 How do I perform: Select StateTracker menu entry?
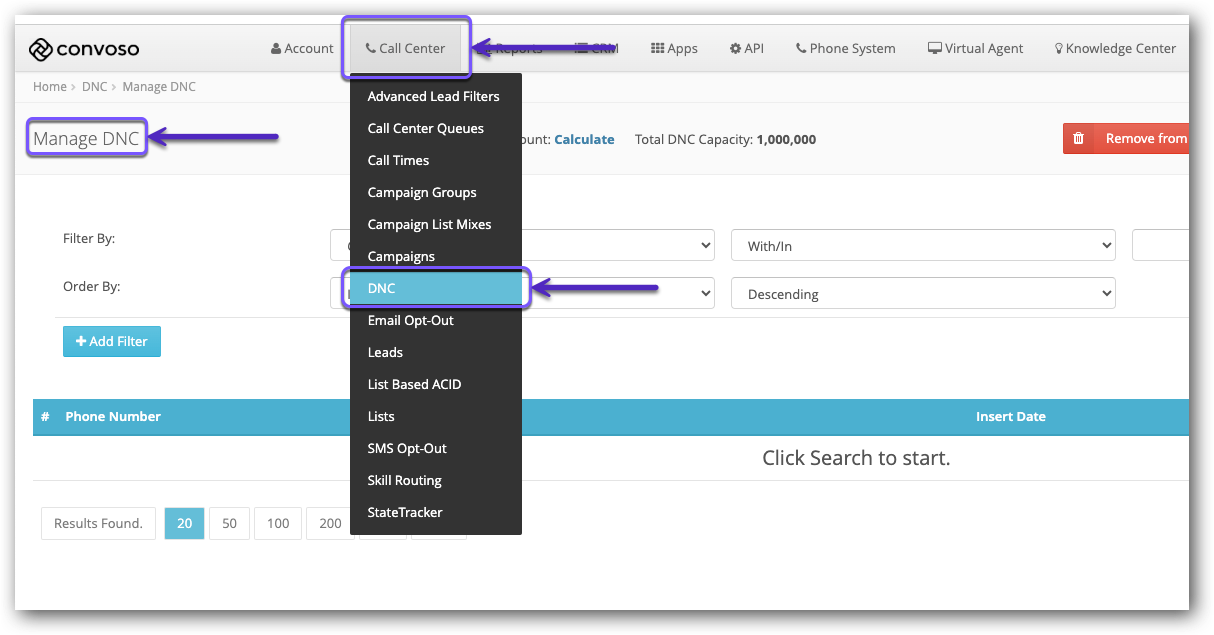404,512
